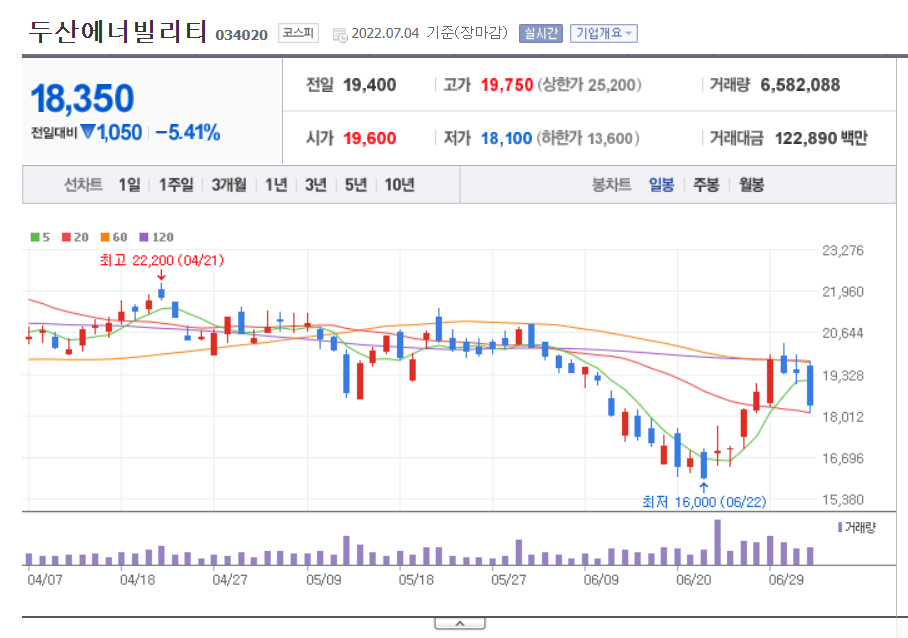The image size is (908, 638).
Task: Click the tallest volume bar near 06/22
Action: [x=717, y=542]
